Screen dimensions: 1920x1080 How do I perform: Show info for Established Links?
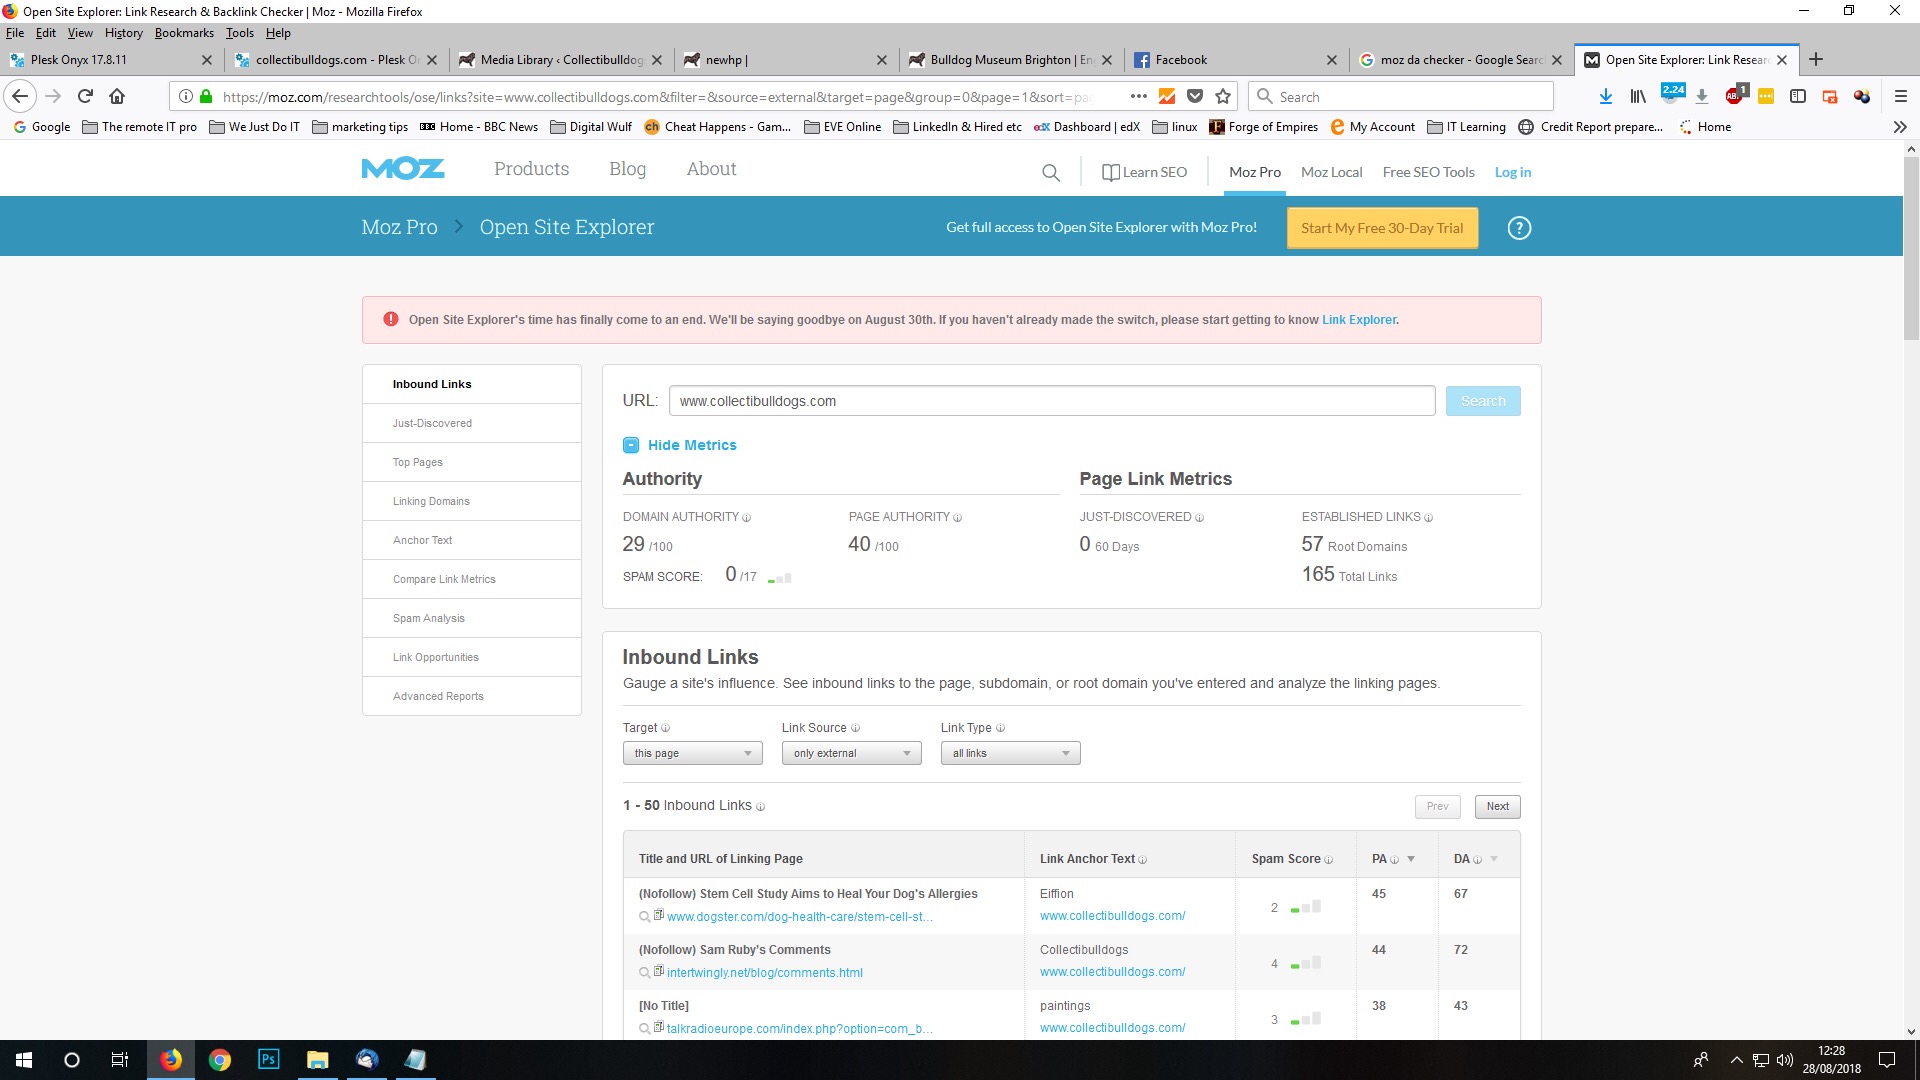(1428, 518)
